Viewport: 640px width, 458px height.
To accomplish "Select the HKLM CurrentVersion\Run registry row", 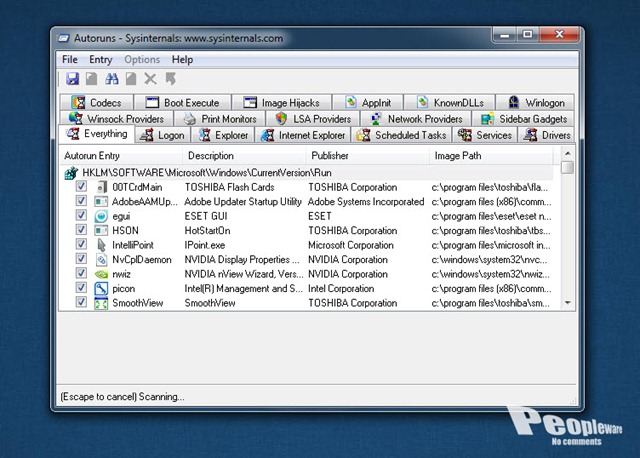I will tap(308, 173).
